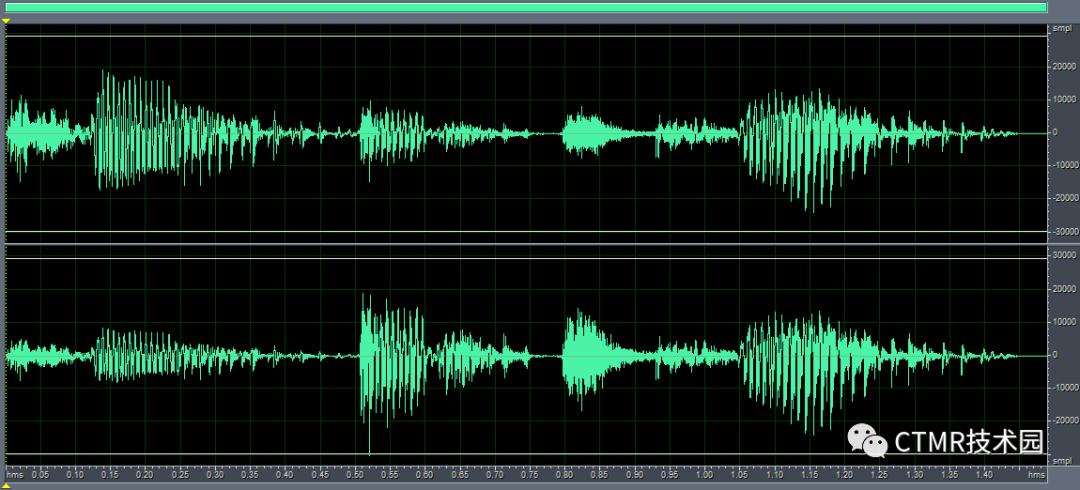The image size is (1080, 490).
Task: Click the 0.40 mark on the time ruler
Action: (285, 476)
